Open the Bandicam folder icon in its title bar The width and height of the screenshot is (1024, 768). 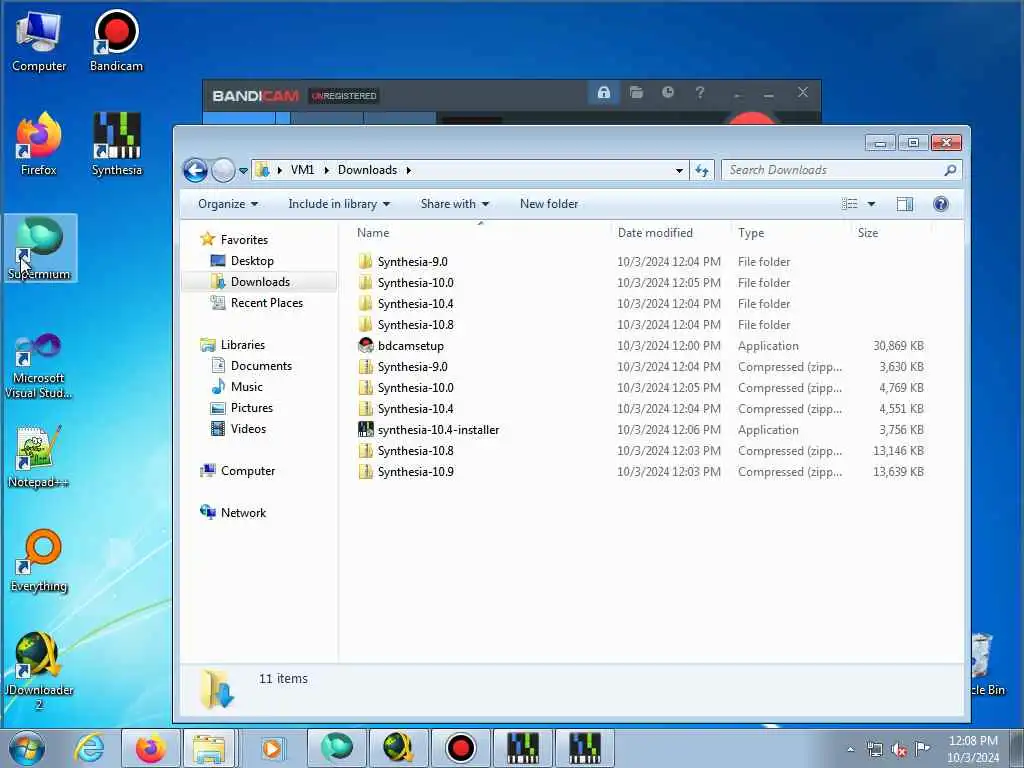tap(636, 93)
